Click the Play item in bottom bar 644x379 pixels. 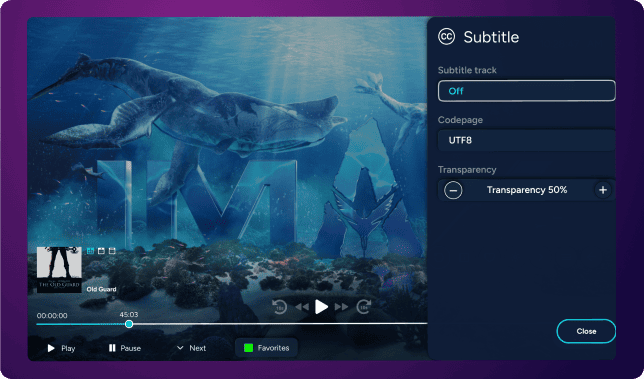(x=61, y=348)
